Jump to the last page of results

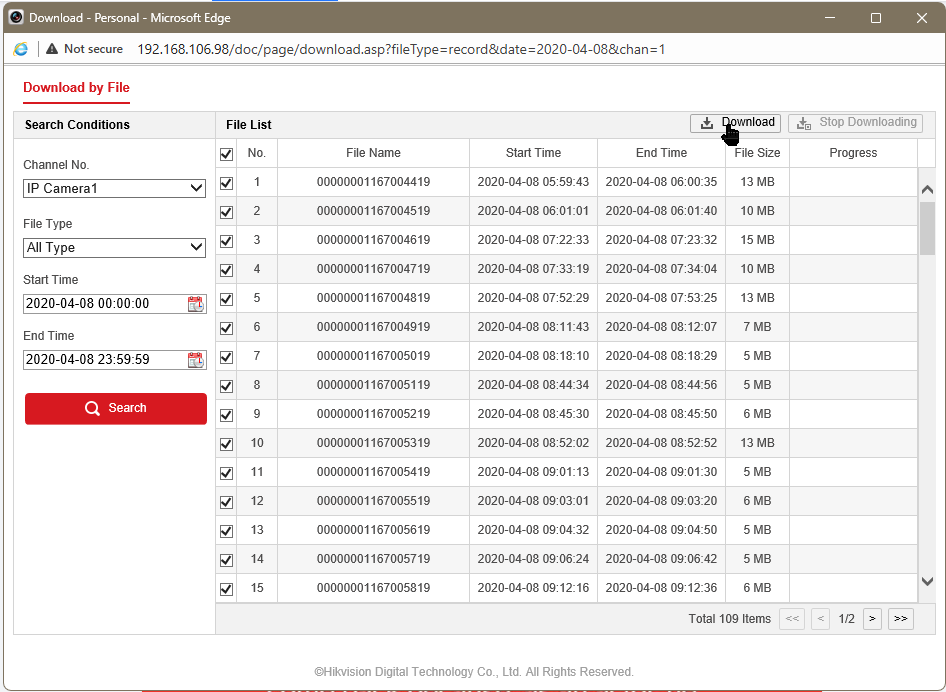coord(901,619)
